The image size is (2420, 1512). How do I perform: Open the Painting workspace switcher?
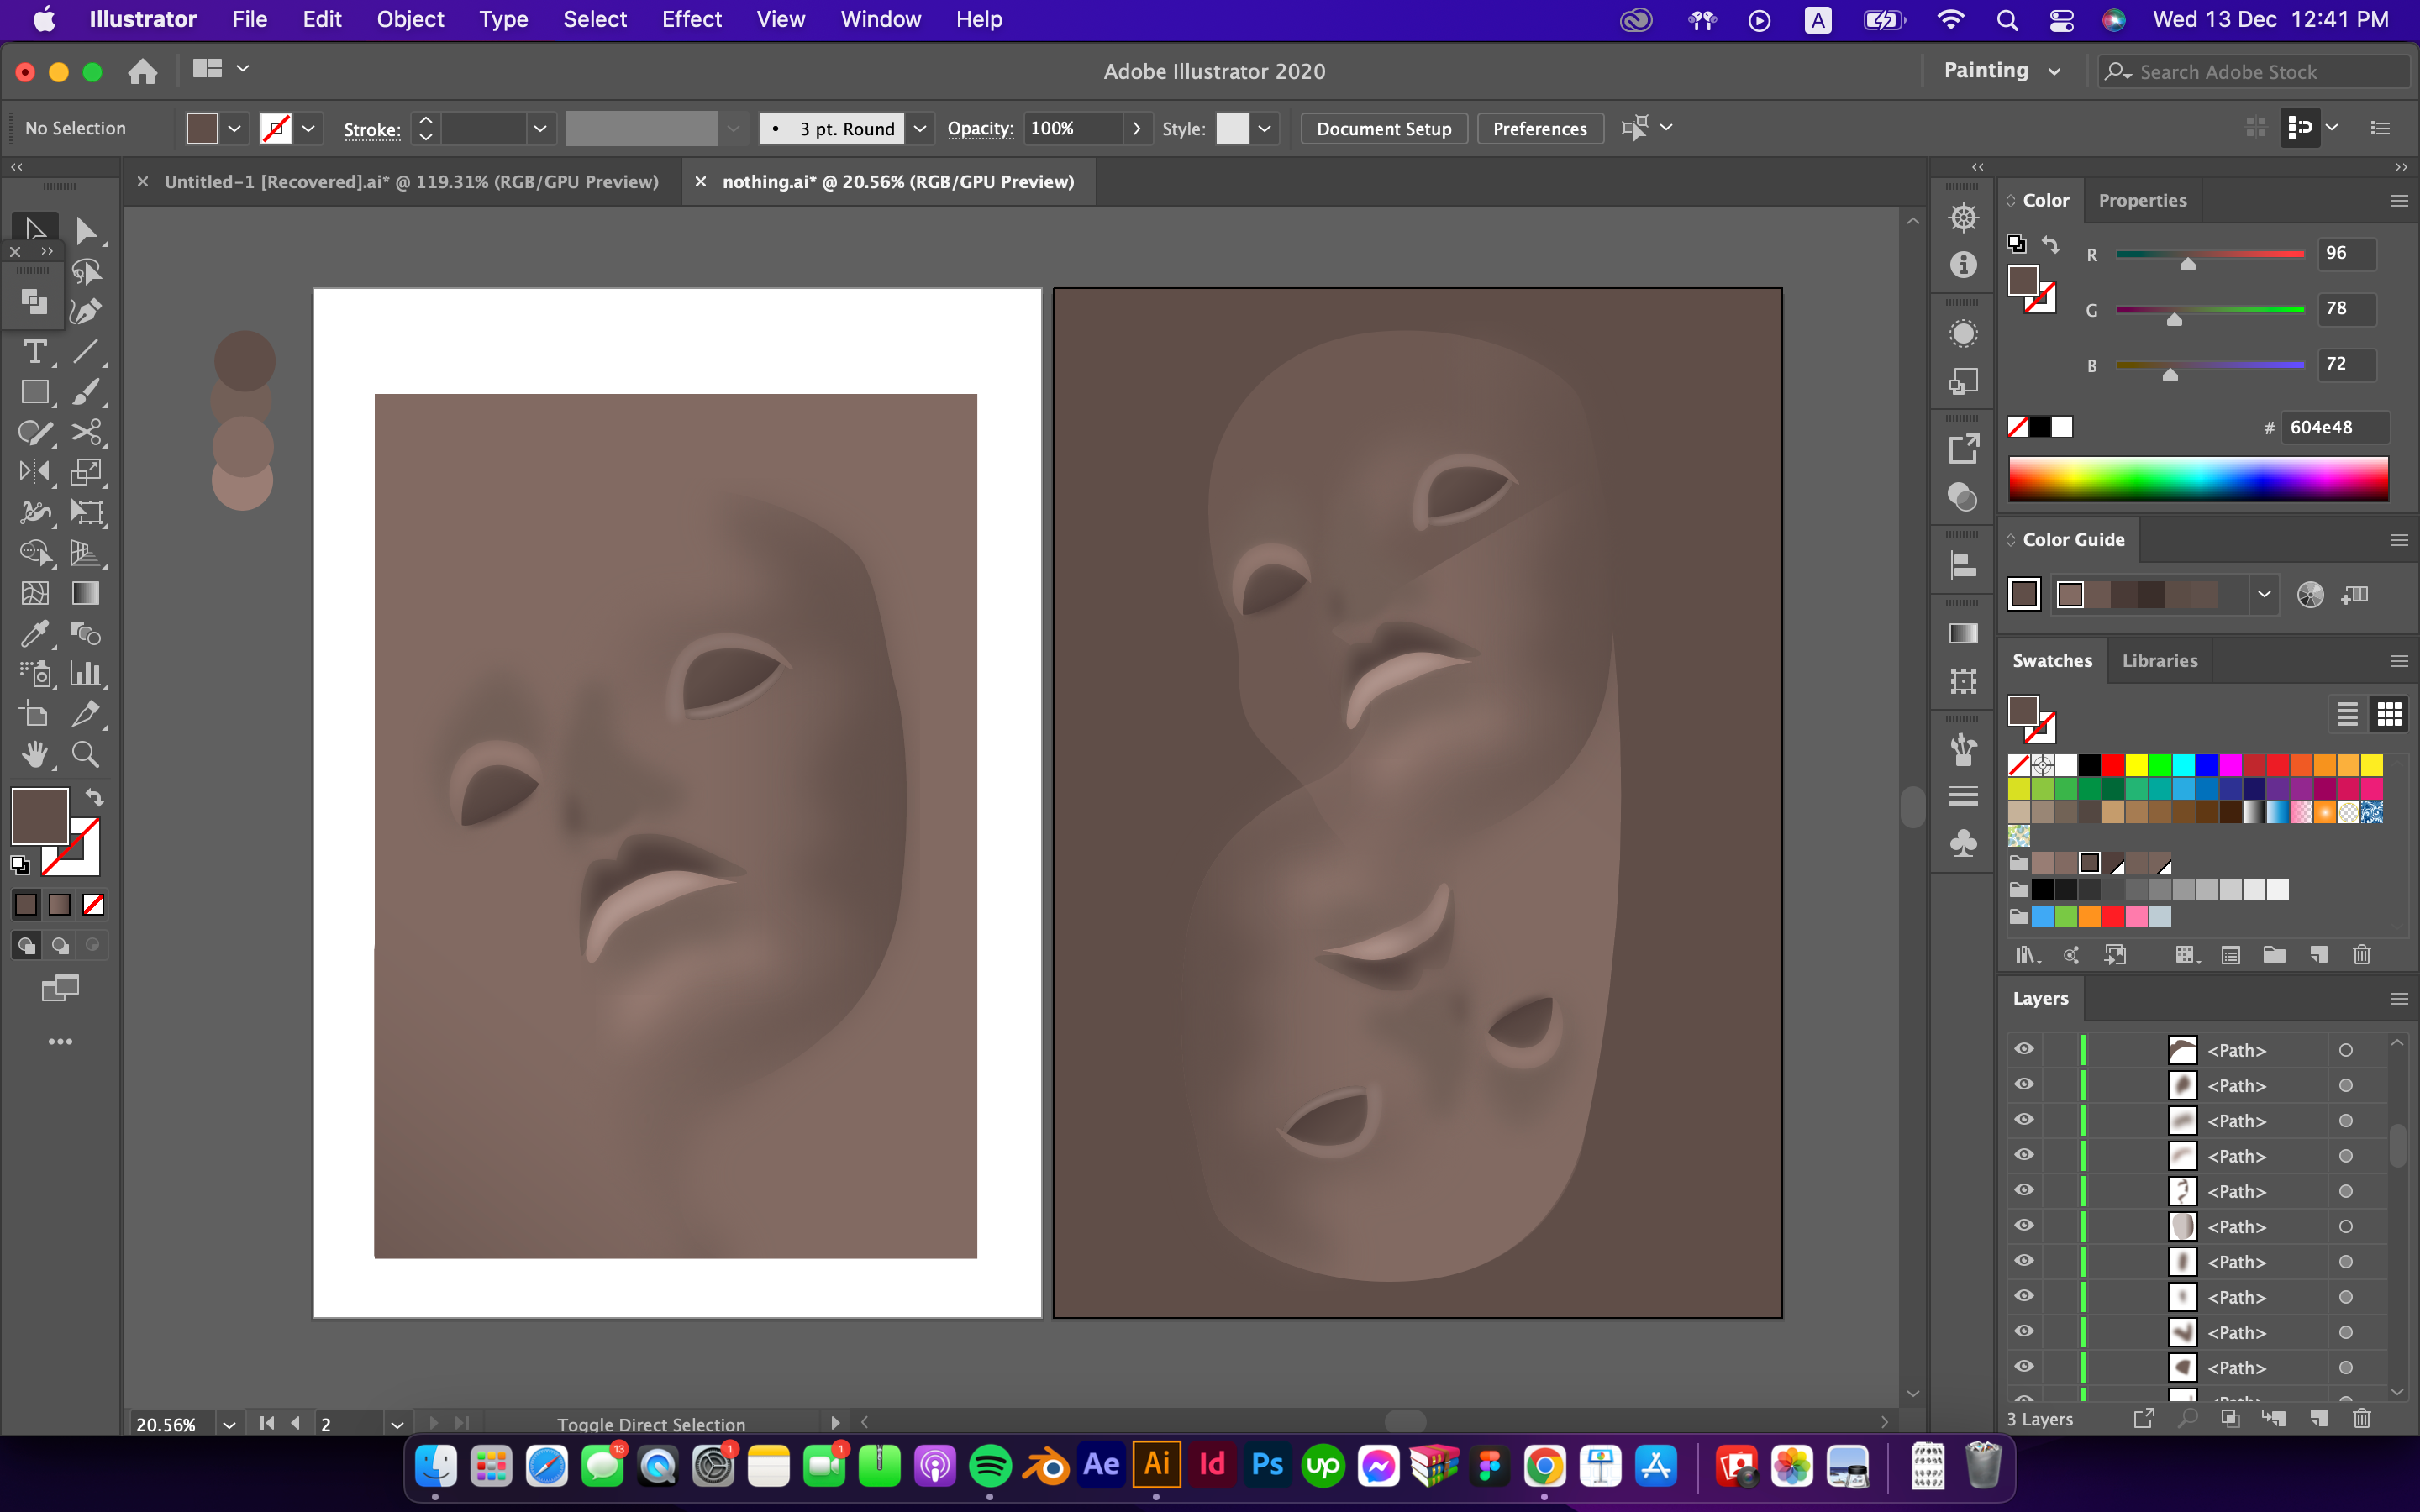pyautogui.click(x=2002, y=71)
